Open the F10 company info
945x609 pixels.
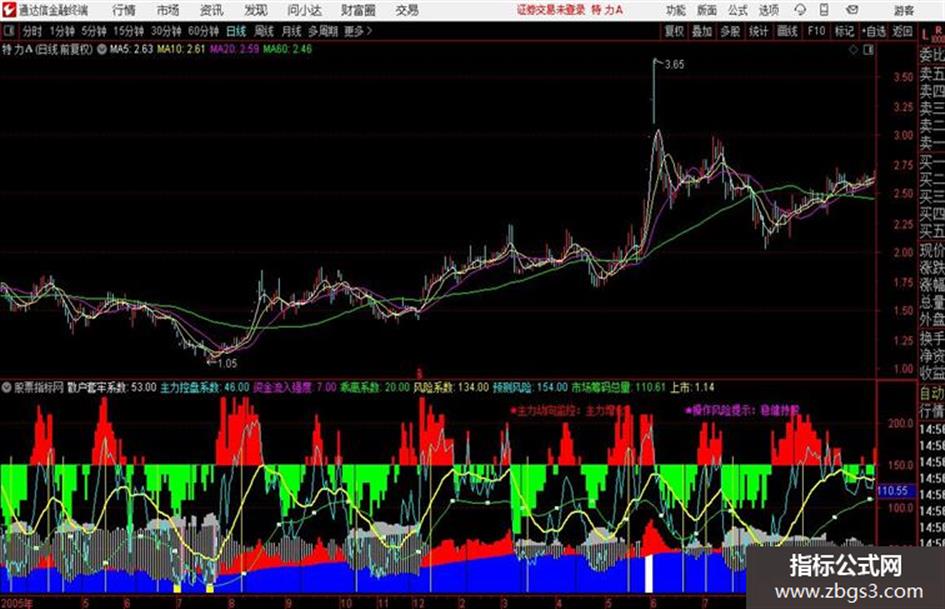816,31
